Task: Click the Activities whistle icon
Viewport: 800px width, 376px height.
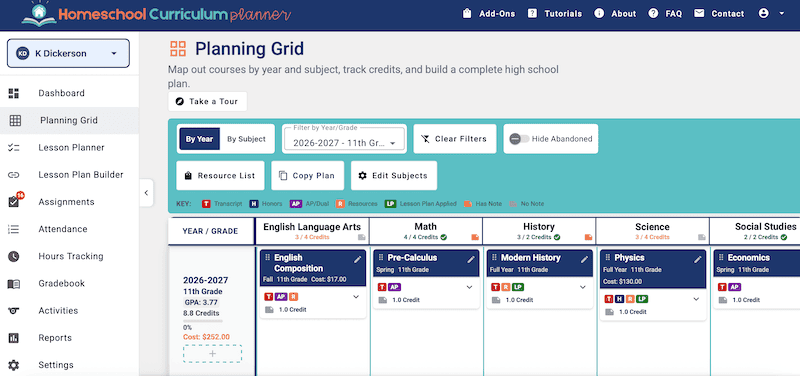Action: click(x=14, y=311)
